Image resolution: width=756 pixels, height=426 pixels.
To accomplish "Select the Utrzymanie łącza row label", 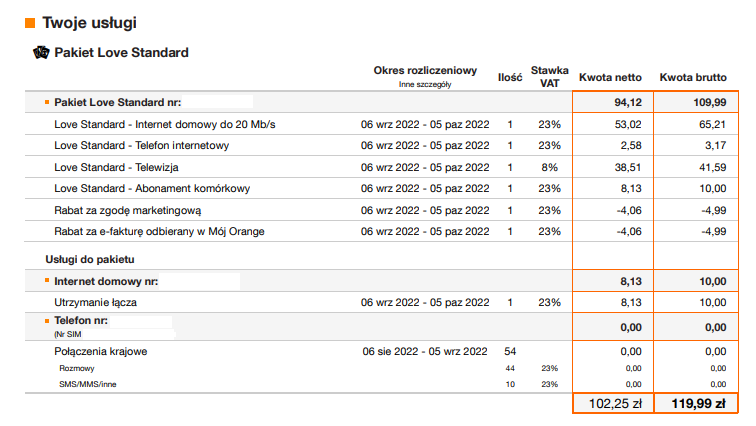I will (98, 302).
